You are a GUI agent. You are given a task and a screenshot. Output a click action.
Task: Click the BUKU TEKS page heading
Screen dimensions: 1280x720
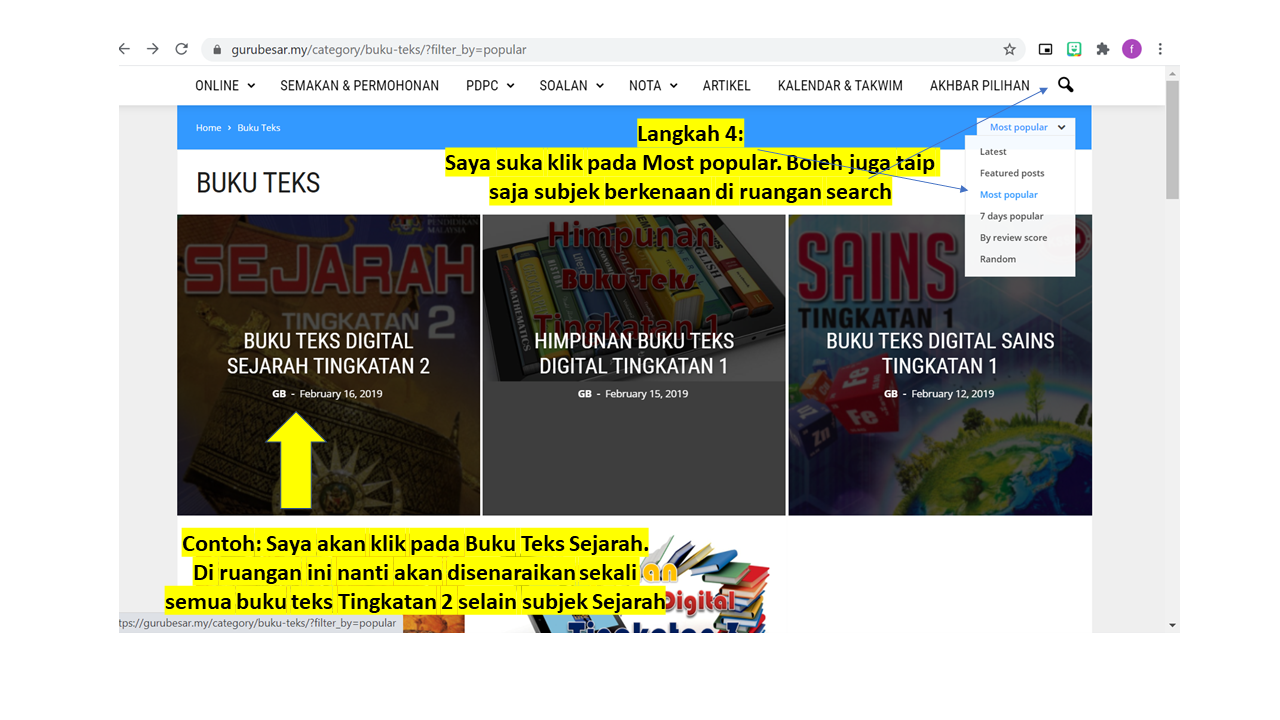point(258,183)
